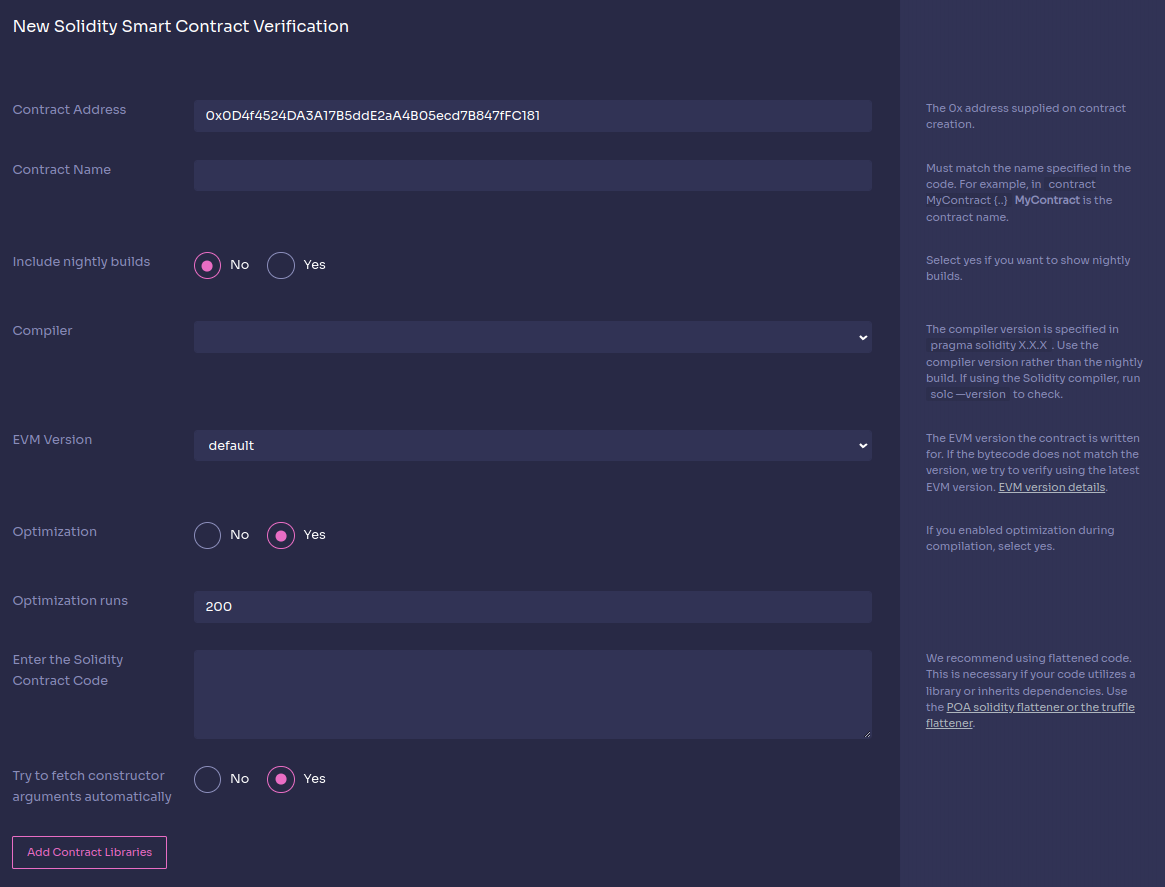Click inside the Solidity Contract Code textarea
This screenshot has width=1165, height=887.
pos(532,694)
